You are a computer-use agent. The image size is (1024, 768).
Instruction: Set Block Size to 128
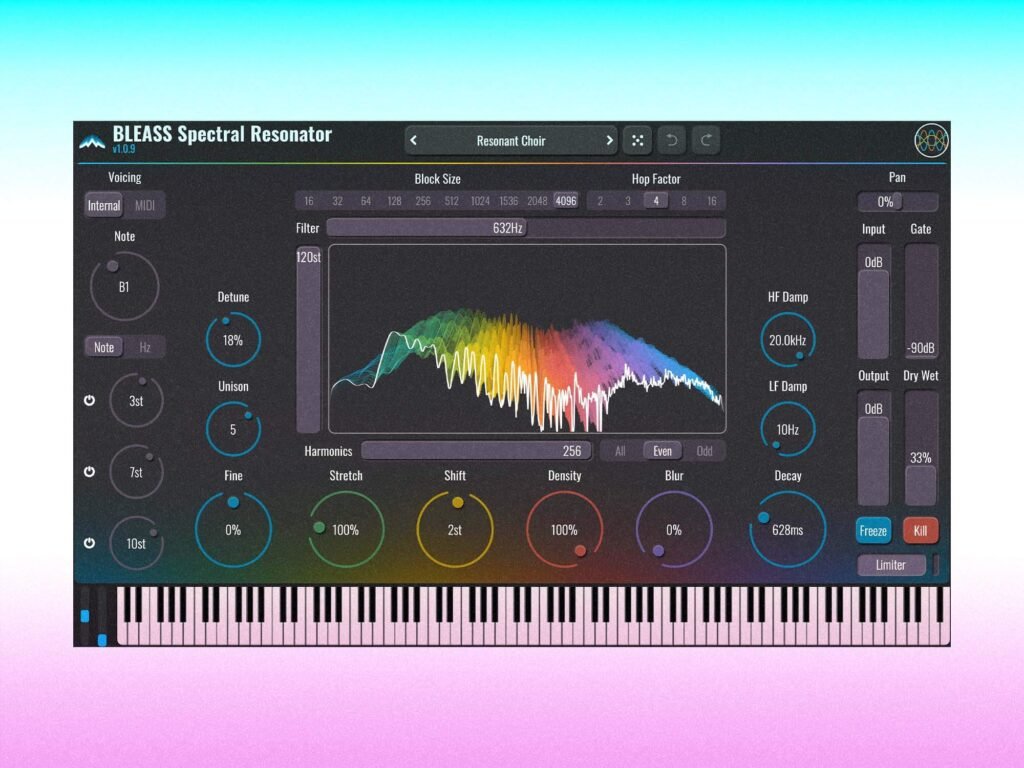click(x=394, y=201)
